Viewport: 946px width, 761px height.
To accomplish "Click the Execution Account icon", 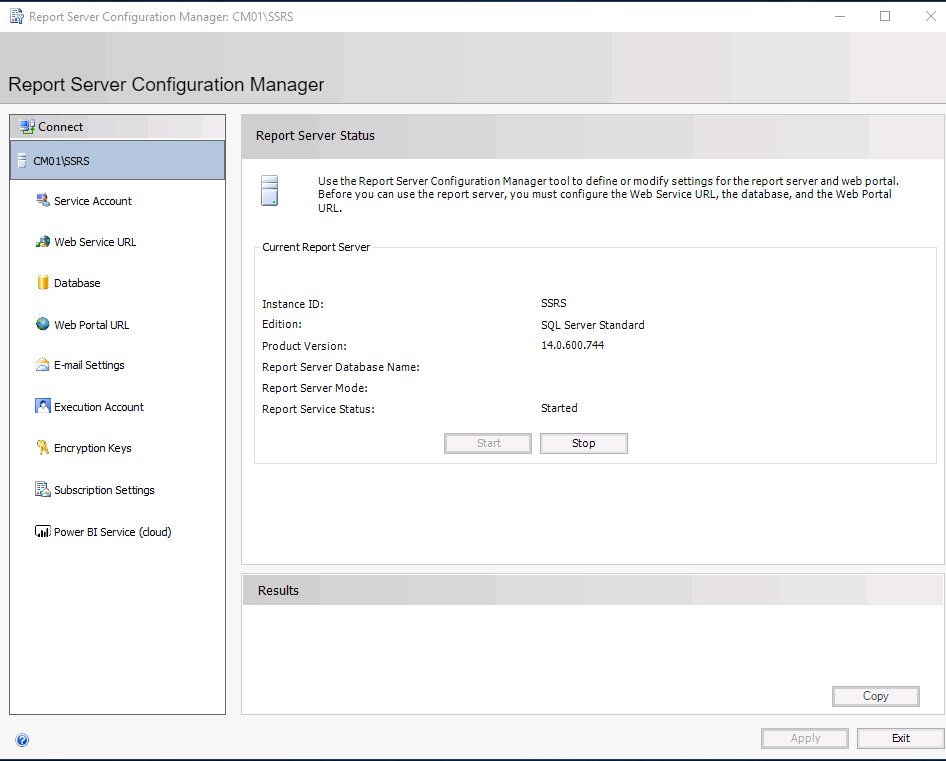I will click(x=43, y=406).
